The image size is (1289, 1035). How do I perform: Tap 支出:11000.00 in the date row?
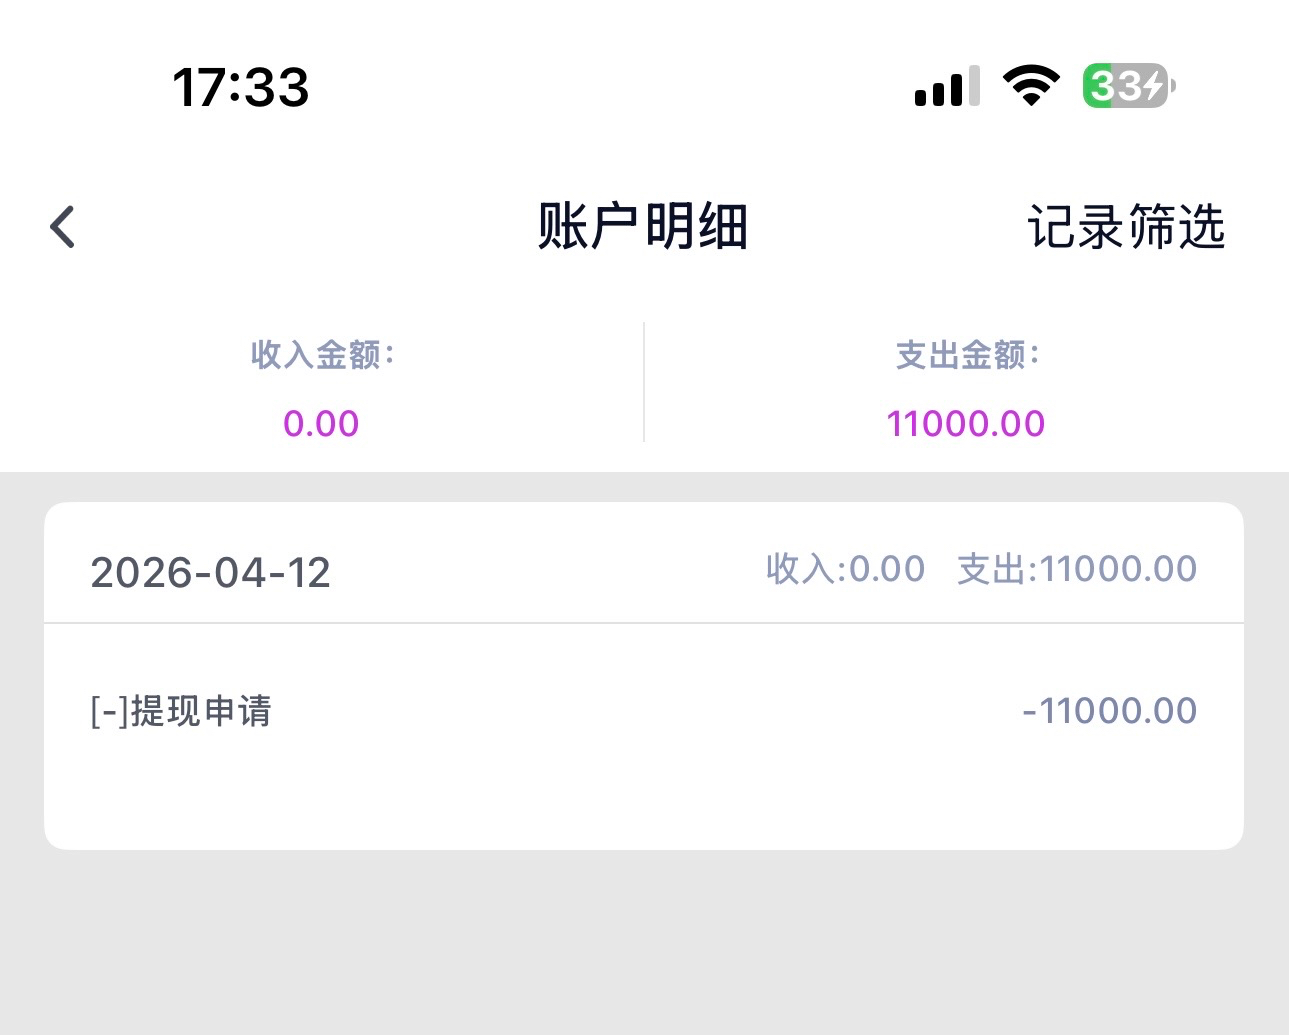tap(1077, 569)
